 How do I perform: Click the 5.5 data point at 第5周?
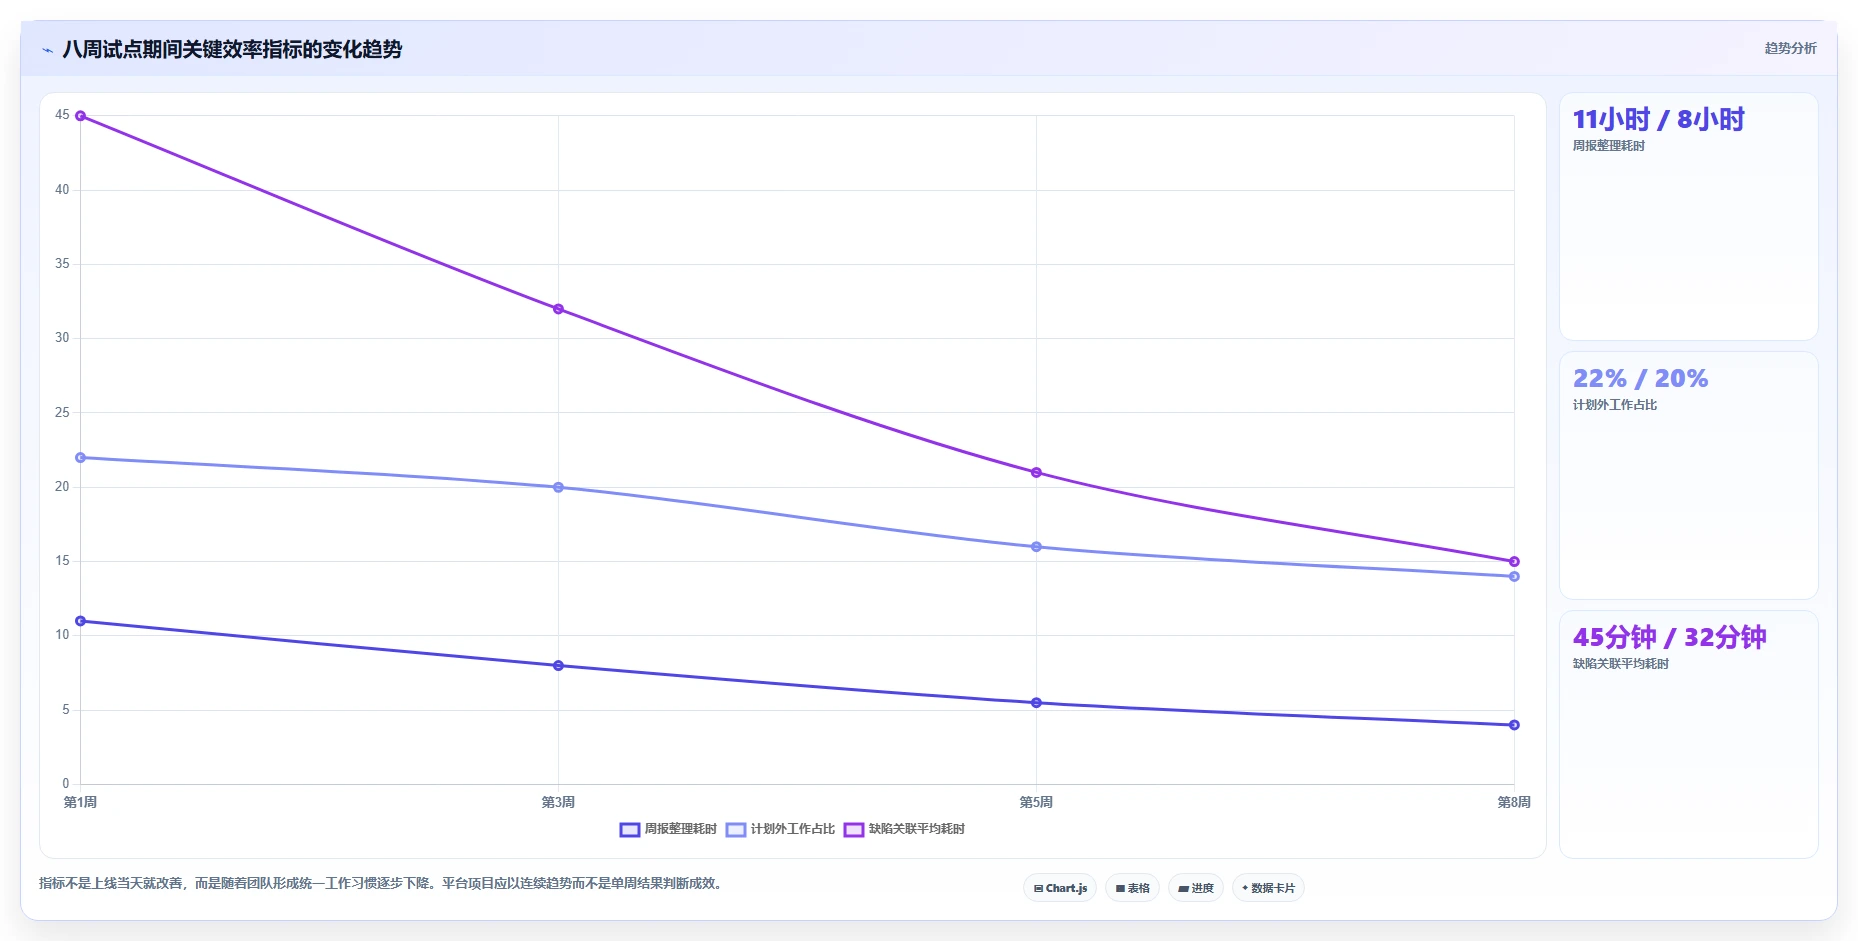pos(1036,703)
